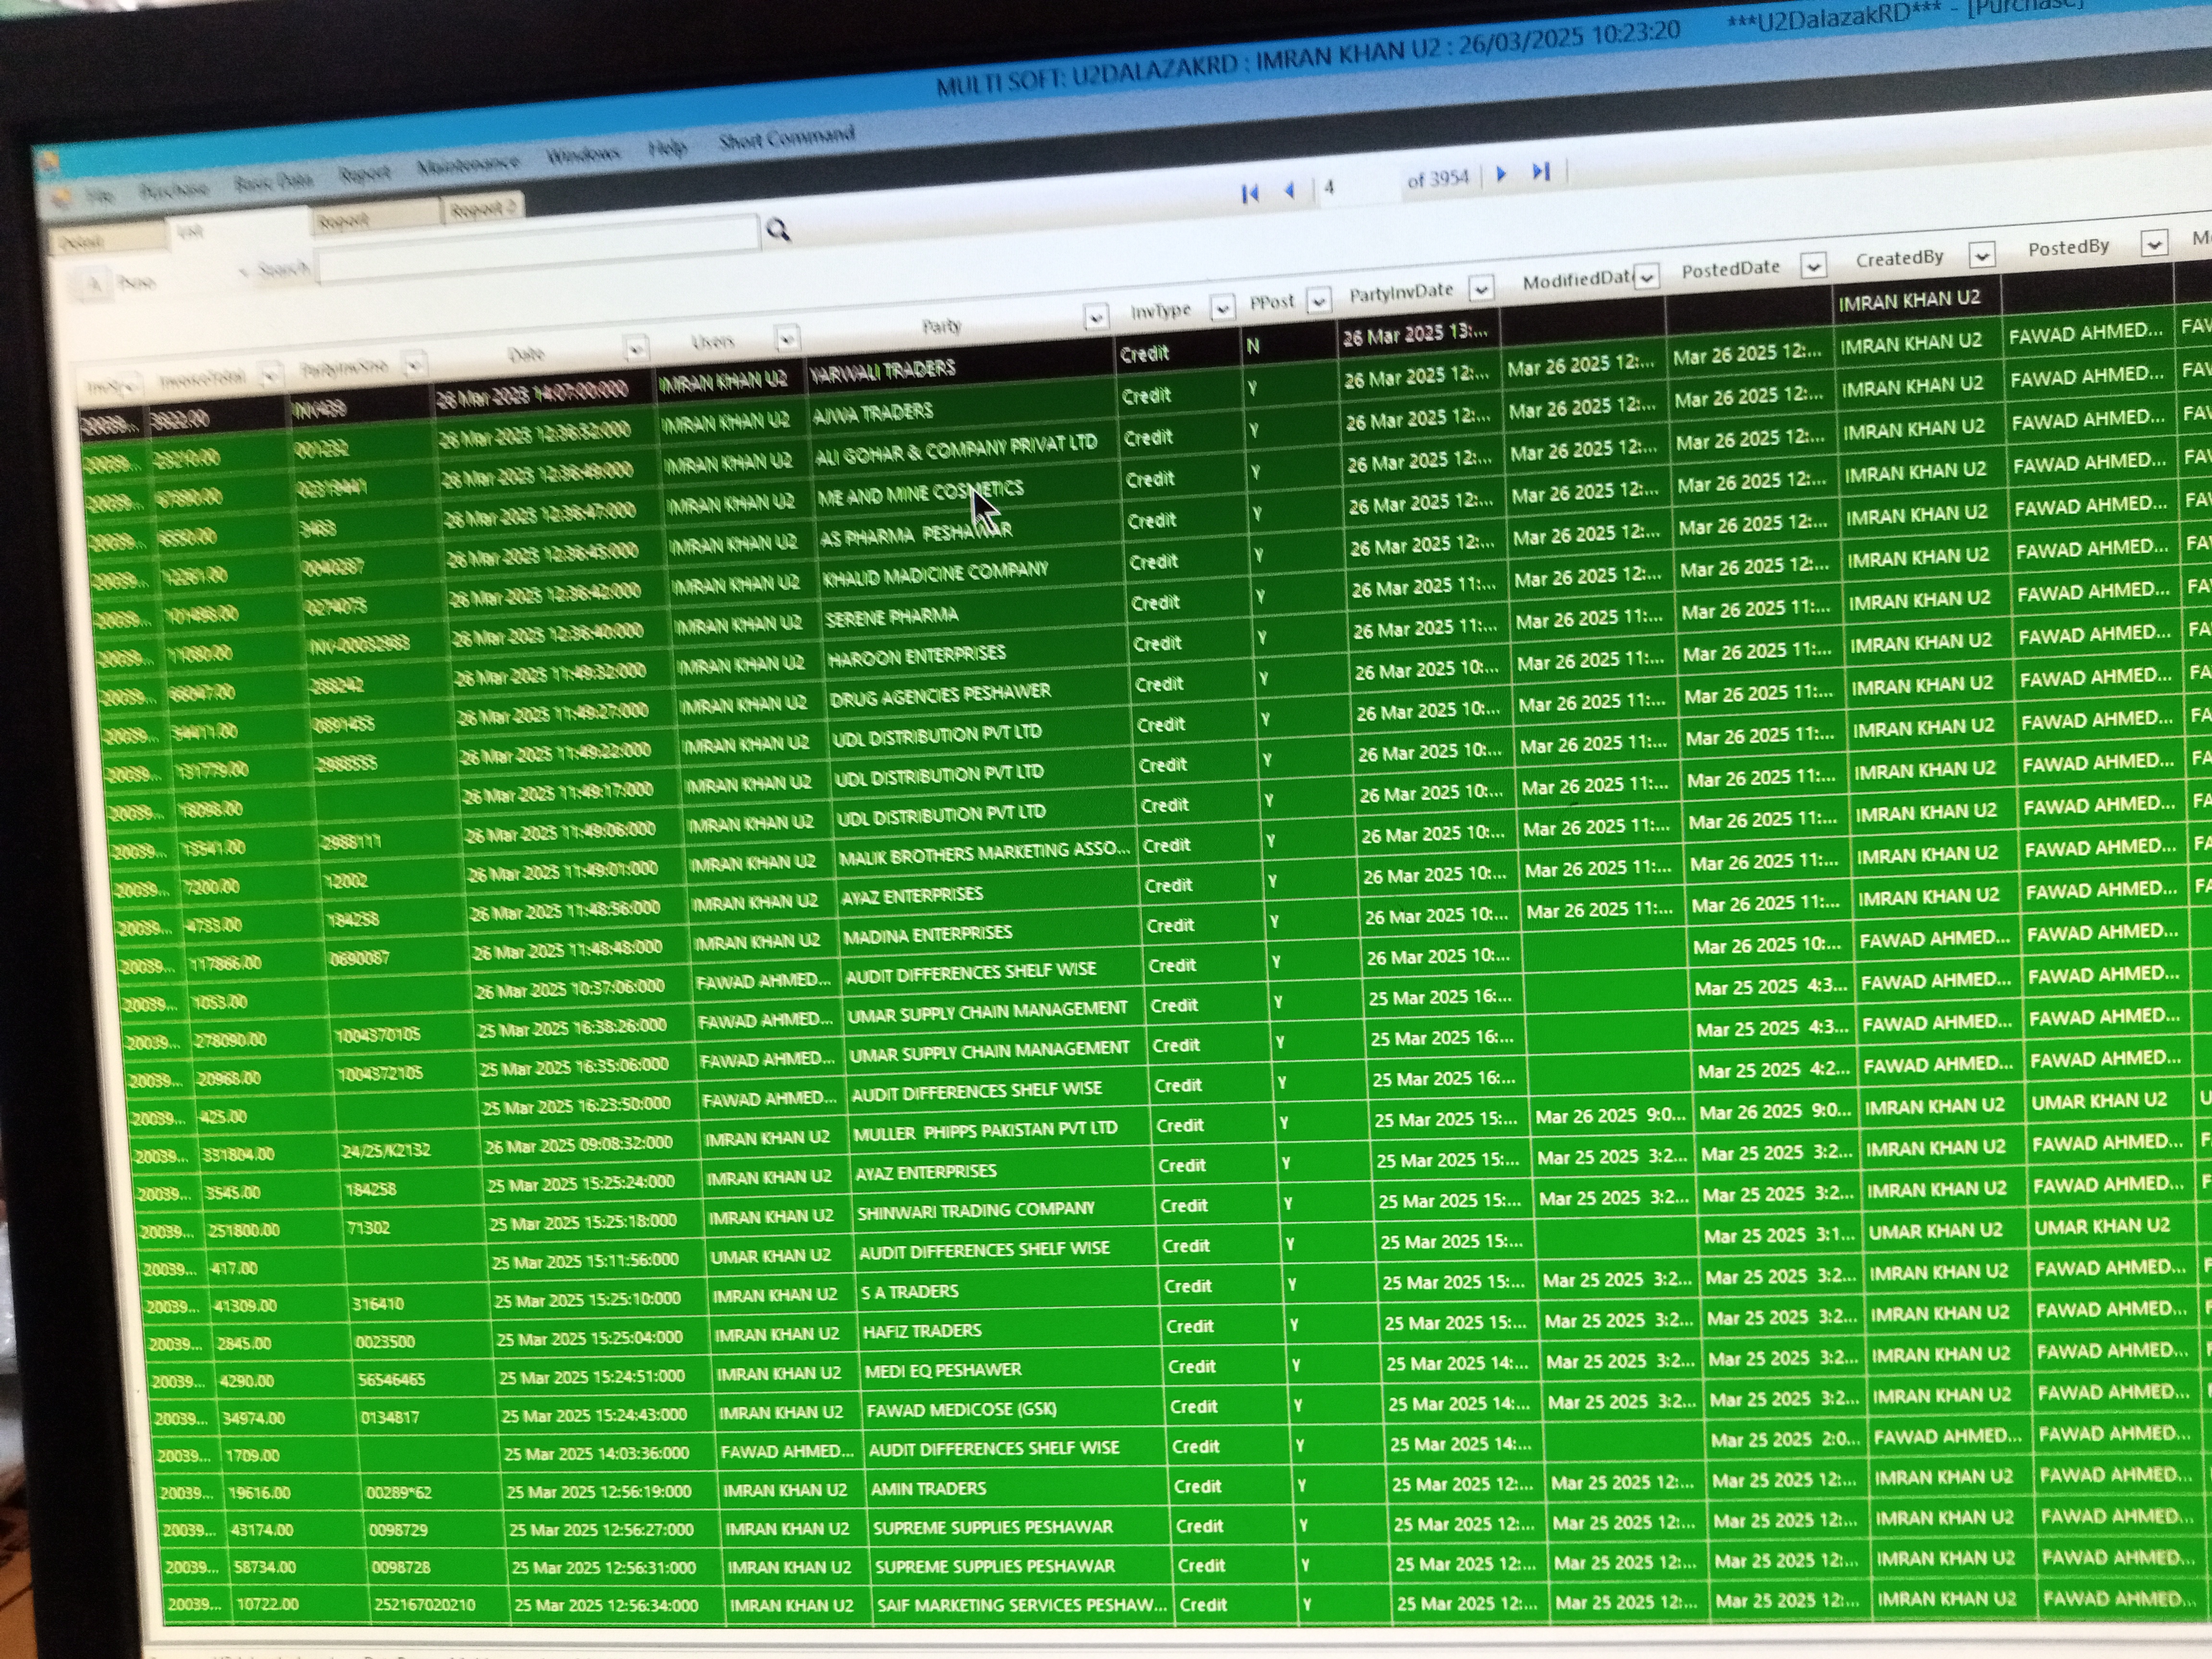Go to next record arrow

(x=1500, y=174)
